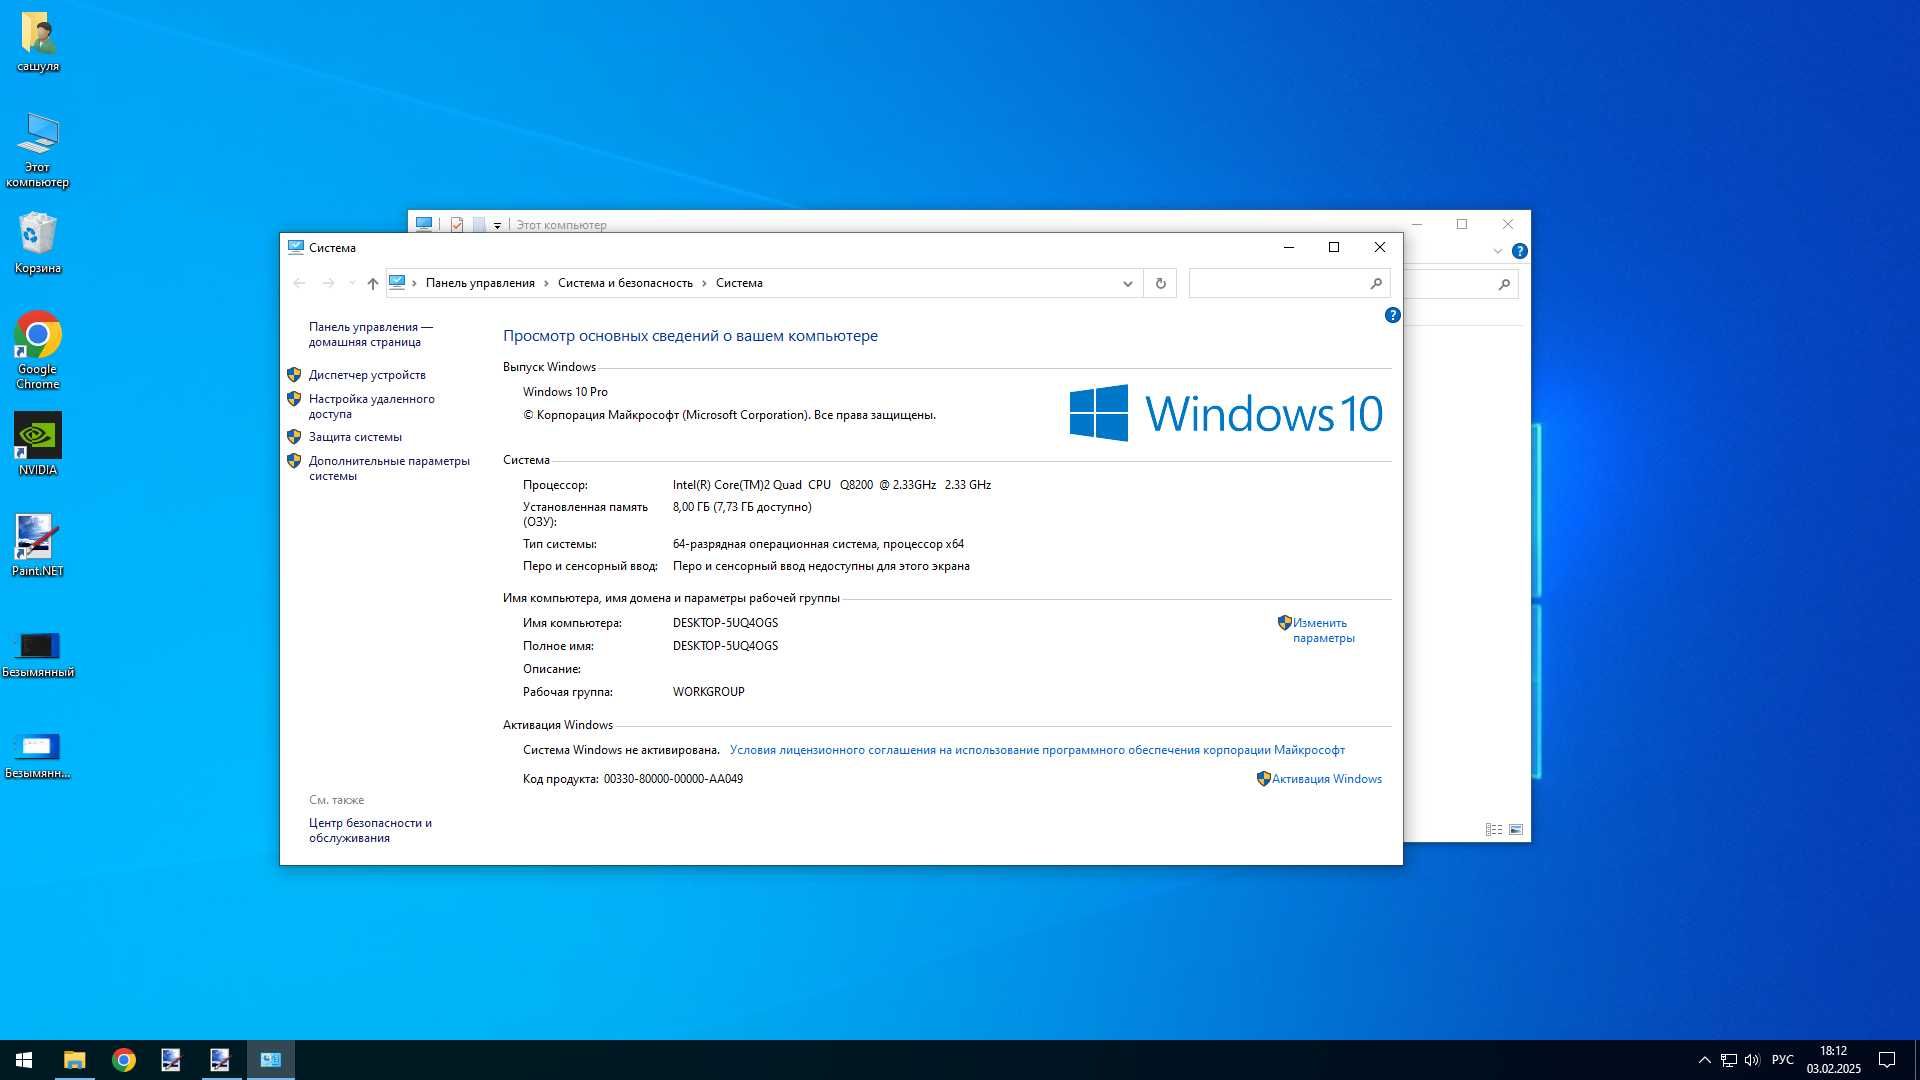
Task: Open network status tray icon
Action: tap(1728, 1060)
